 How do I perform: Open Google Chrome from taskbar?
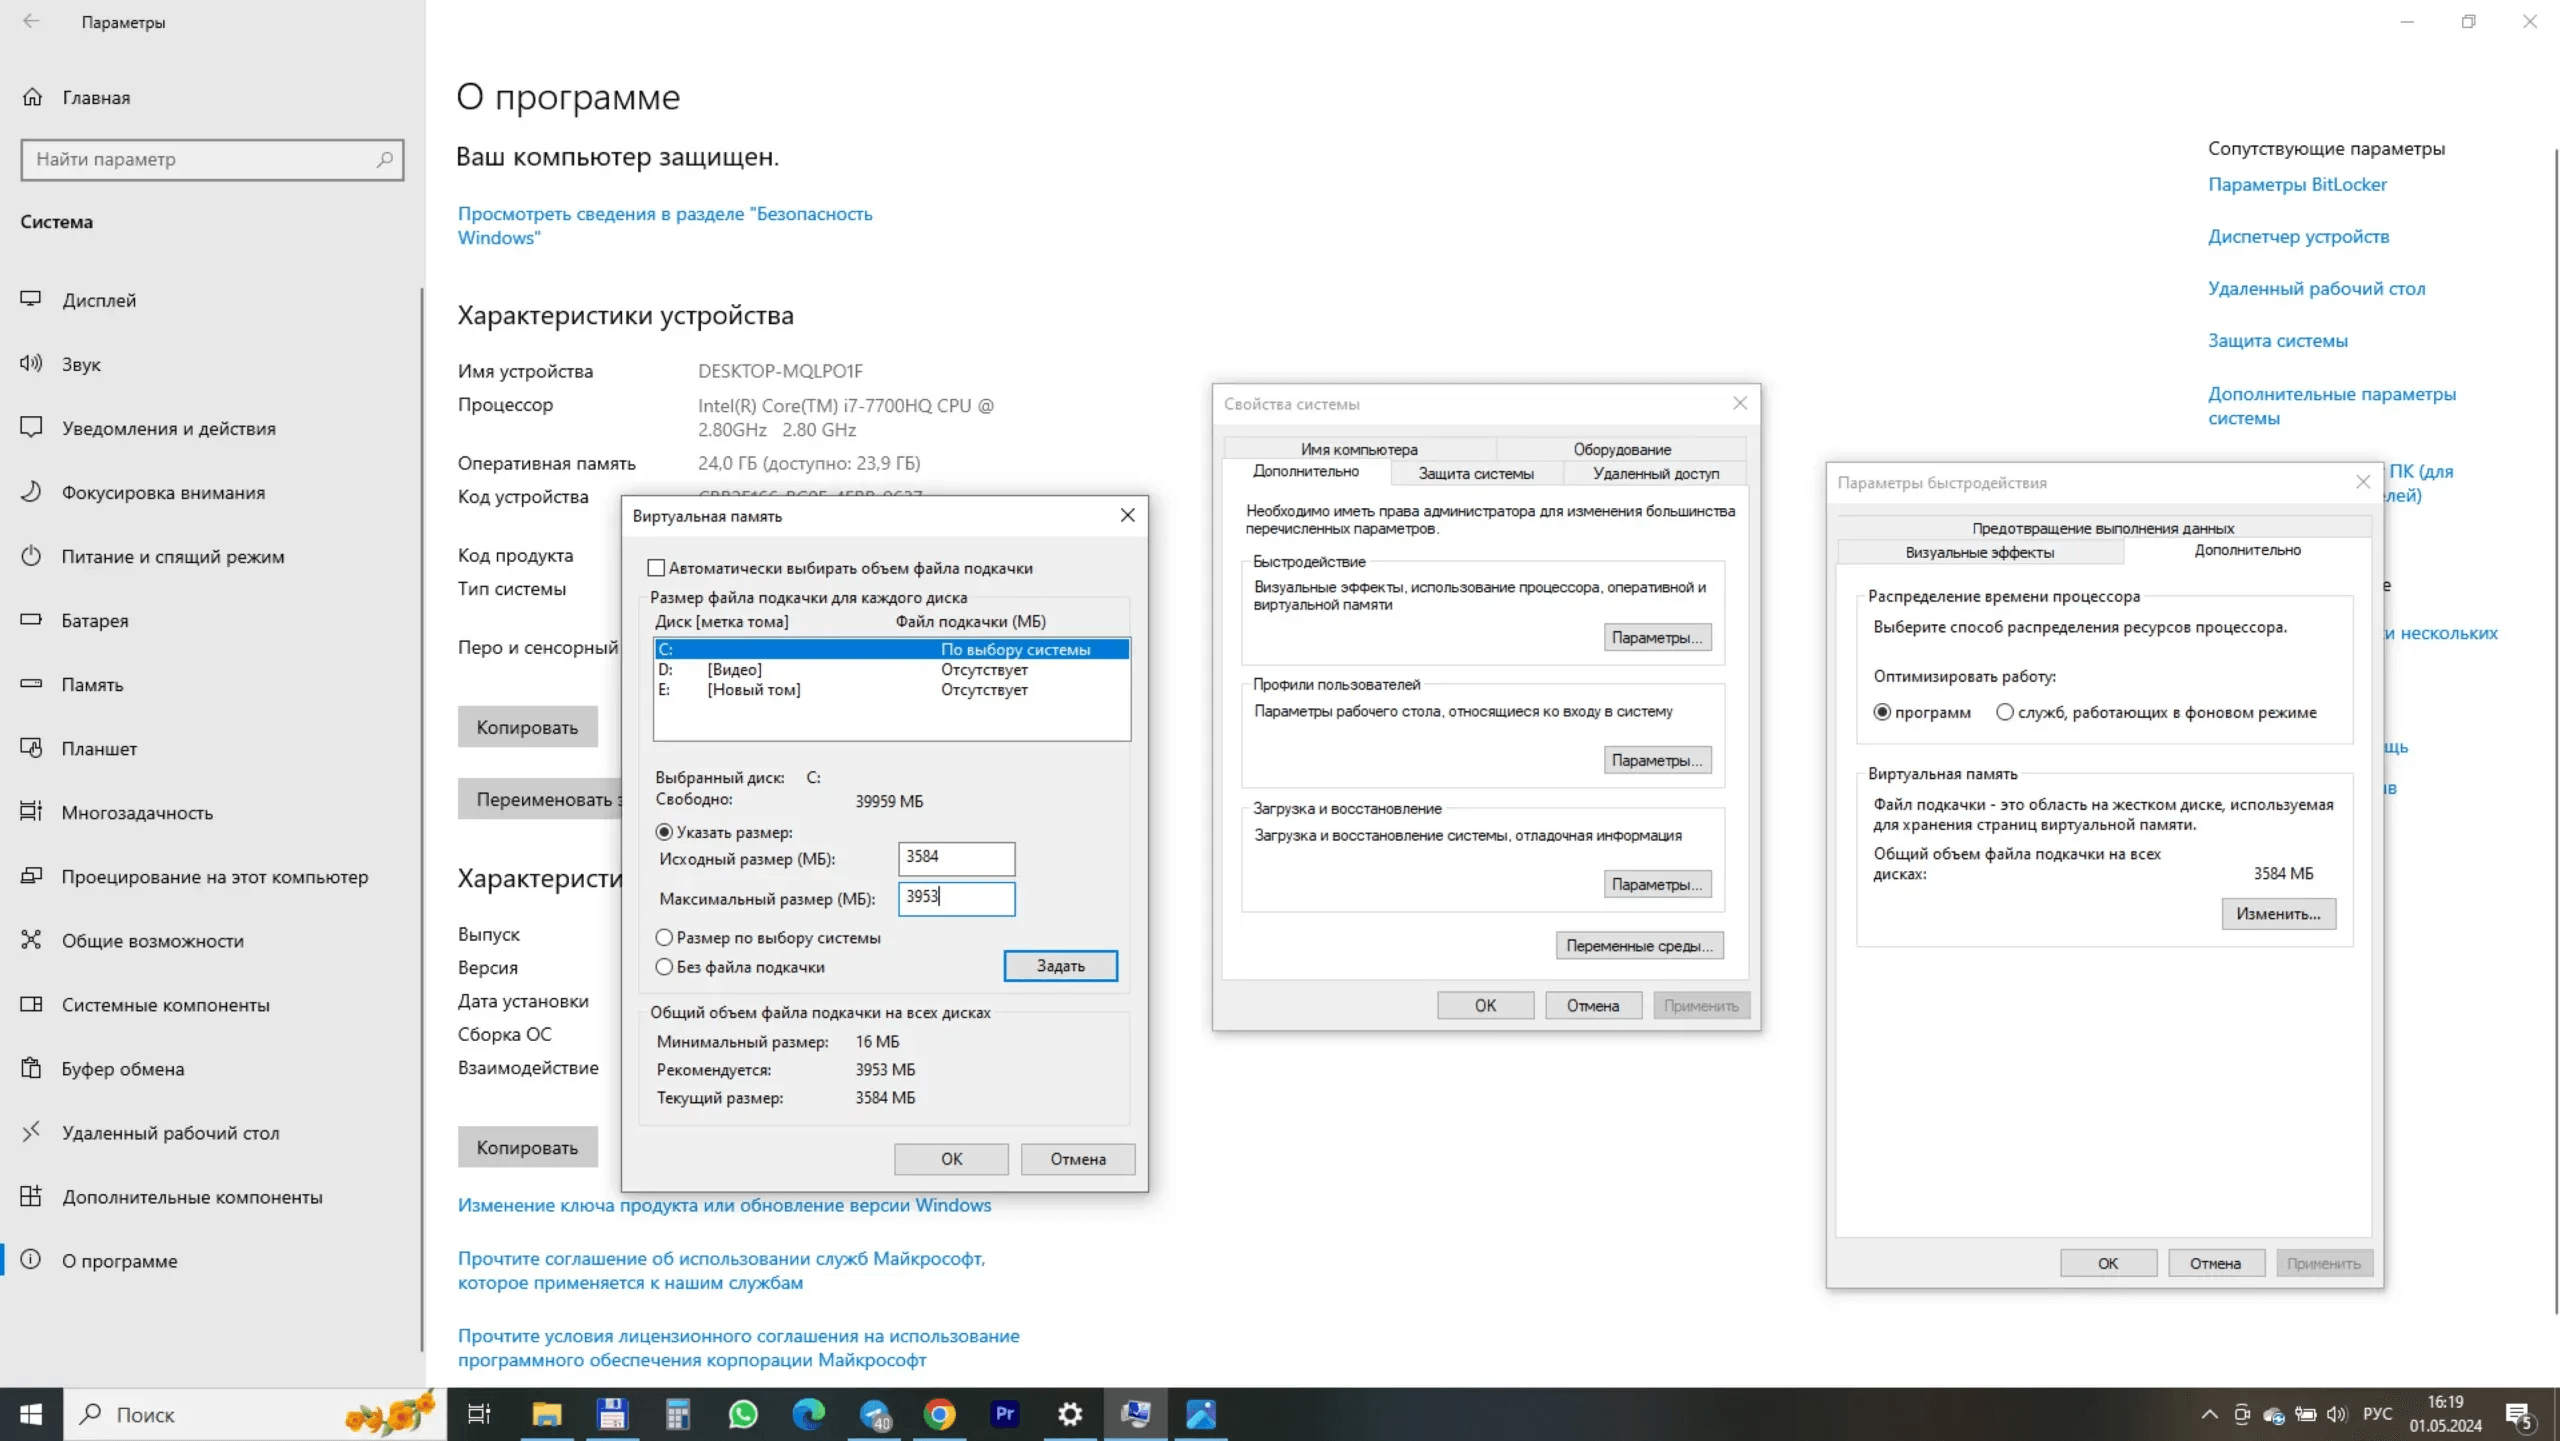point(939,1414)
